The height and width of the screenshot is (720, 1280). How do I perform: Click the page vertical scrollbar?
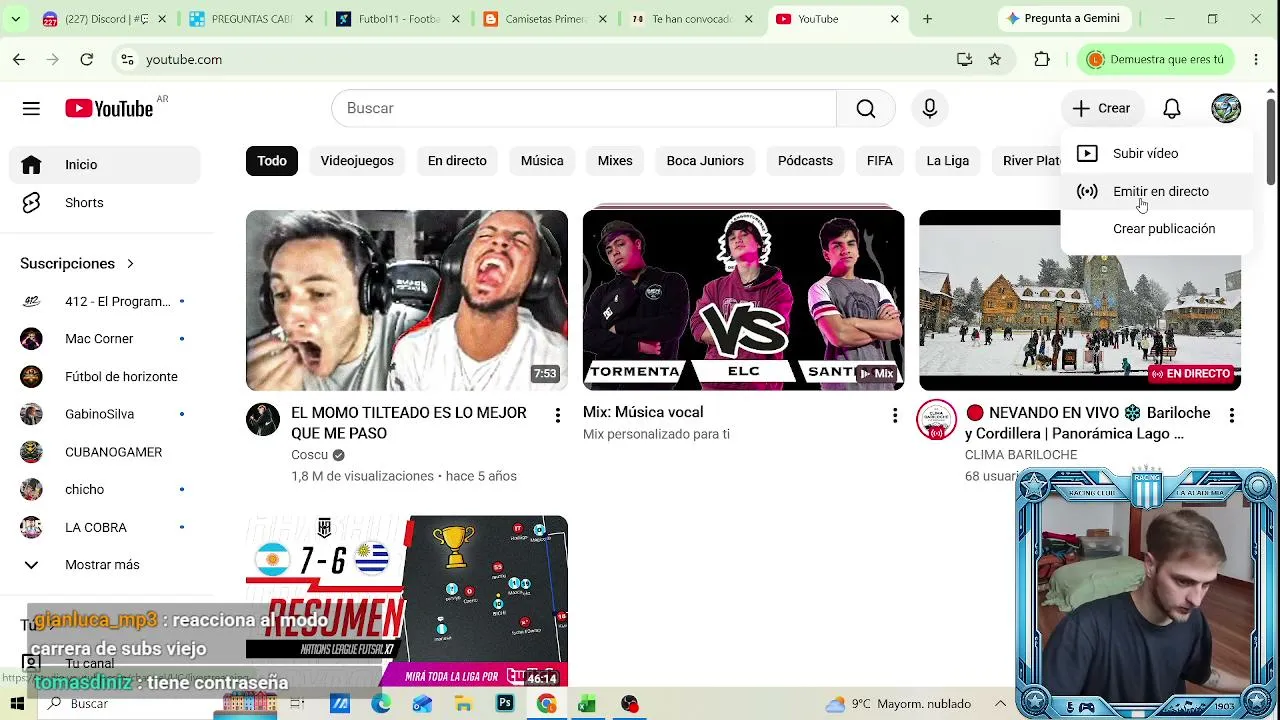click(x=1271, y=140)
